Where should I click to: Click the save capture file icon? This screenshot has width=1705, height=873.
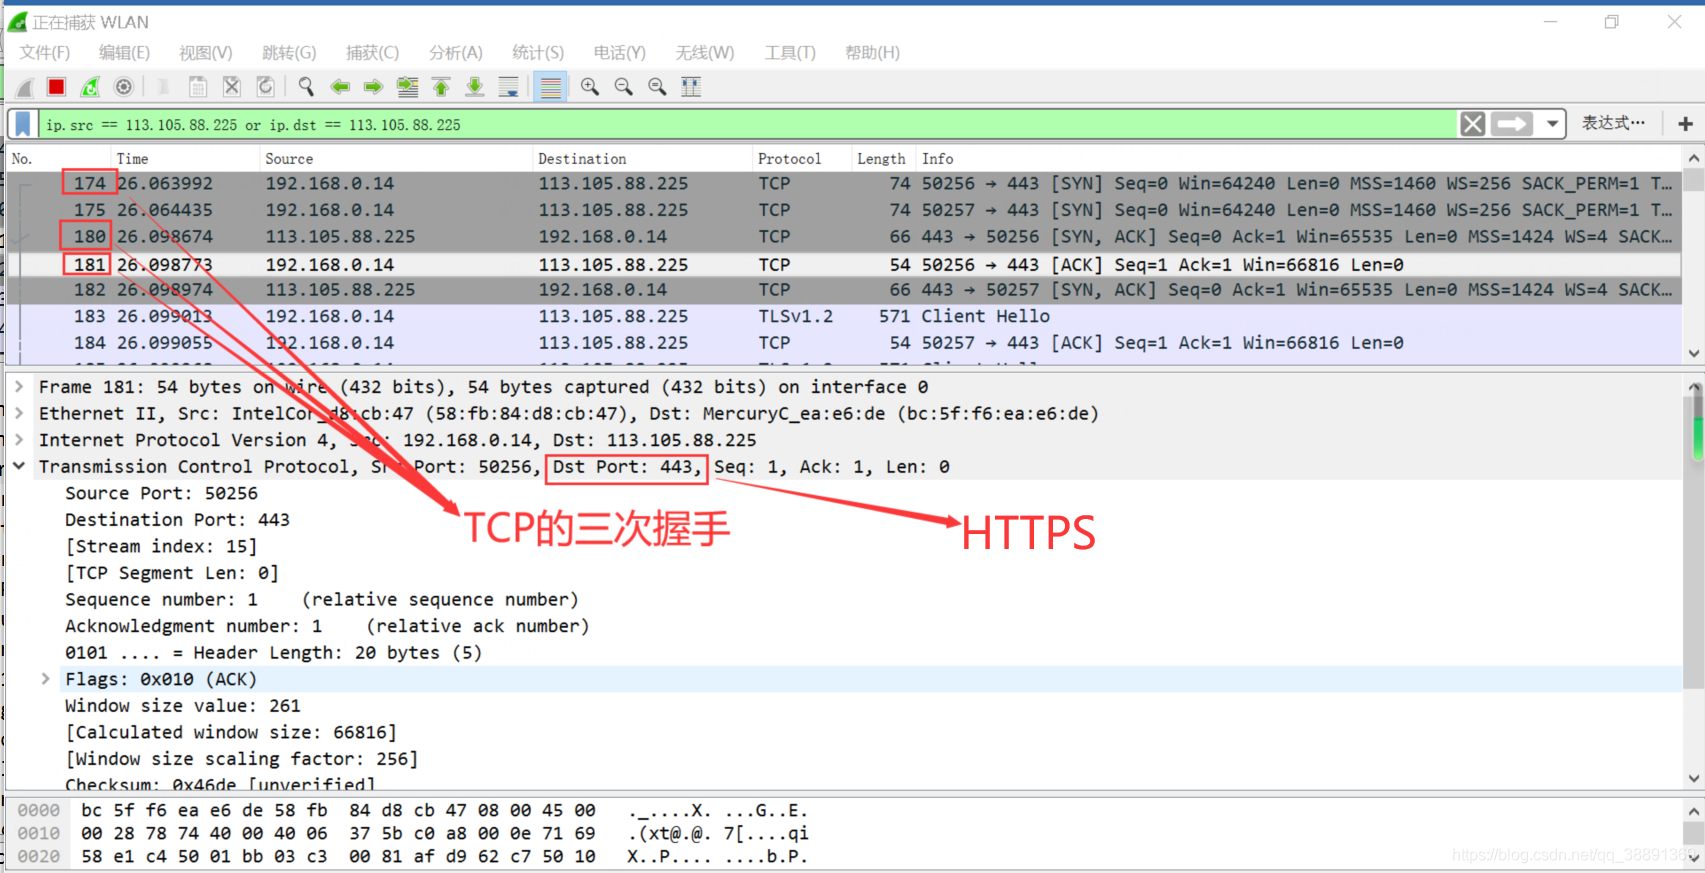(x=198, y=87)
